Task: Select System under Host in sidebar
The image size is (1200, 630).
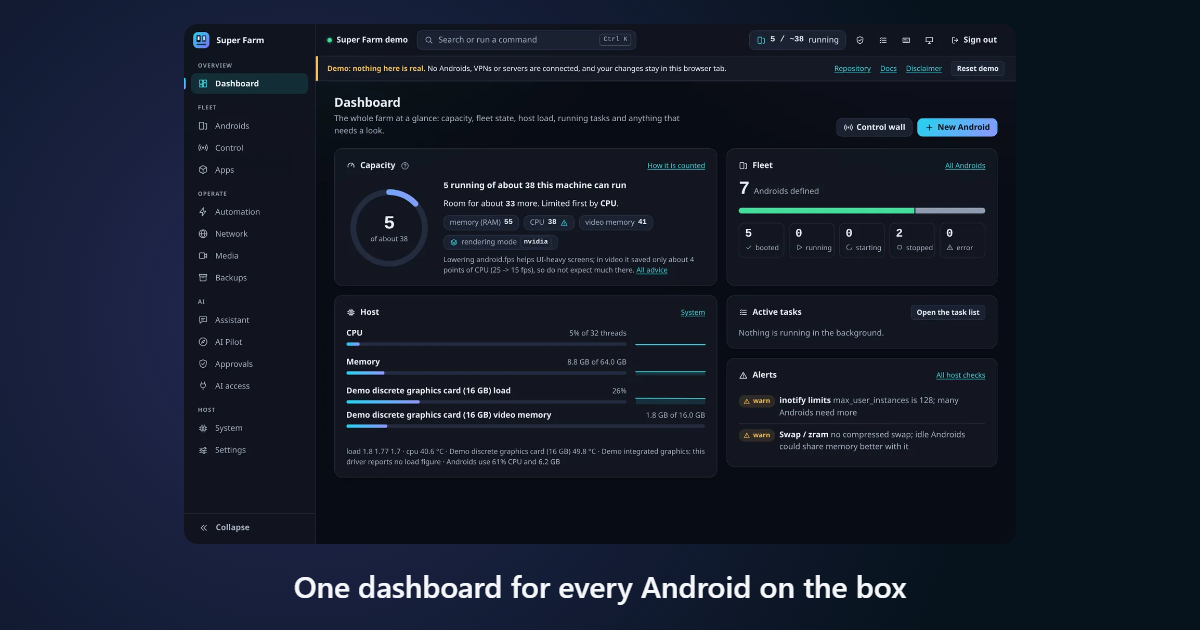Action: [x=249, y=428]
